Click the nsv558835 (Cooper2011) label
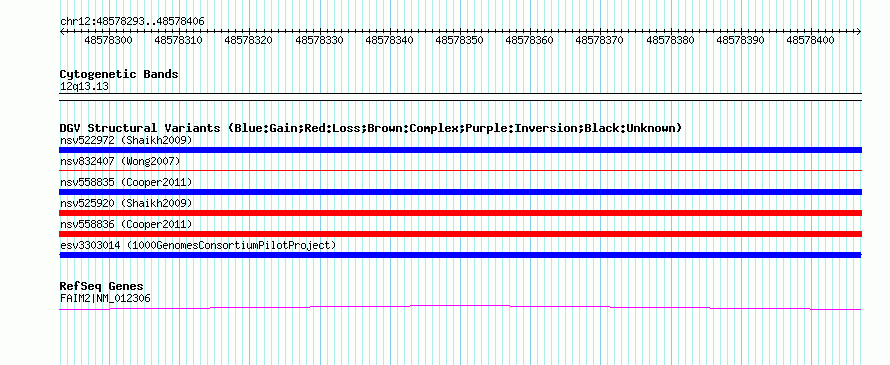Viewport: 890px width, 365px height. coord(126,182)
